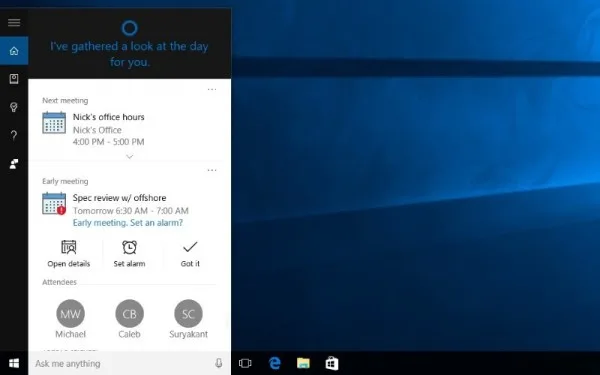Click Spec review calendar alert icon
The height and width of the screenshot is (375, 600).
[54, 203]
